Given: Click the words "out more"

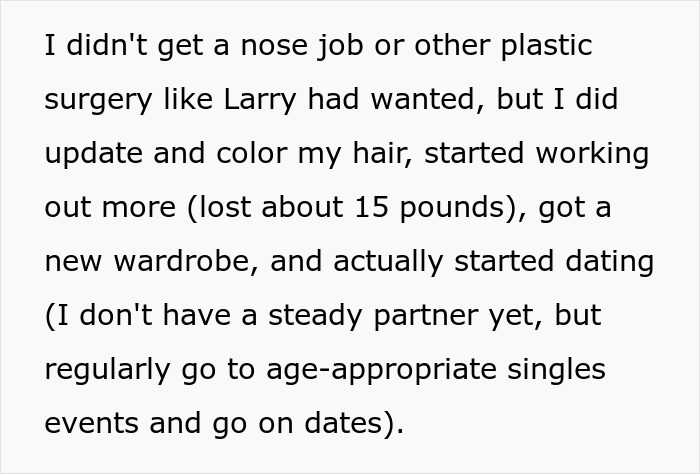Looking at the screenshot, I should point(109,208).
